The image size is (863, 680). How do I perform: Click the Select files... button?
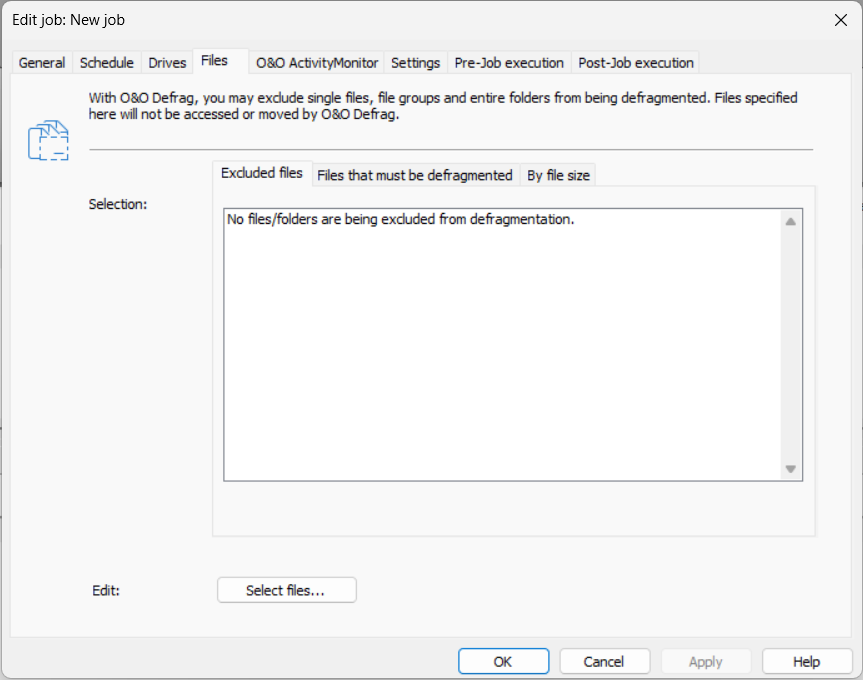[x=287, y=590]
